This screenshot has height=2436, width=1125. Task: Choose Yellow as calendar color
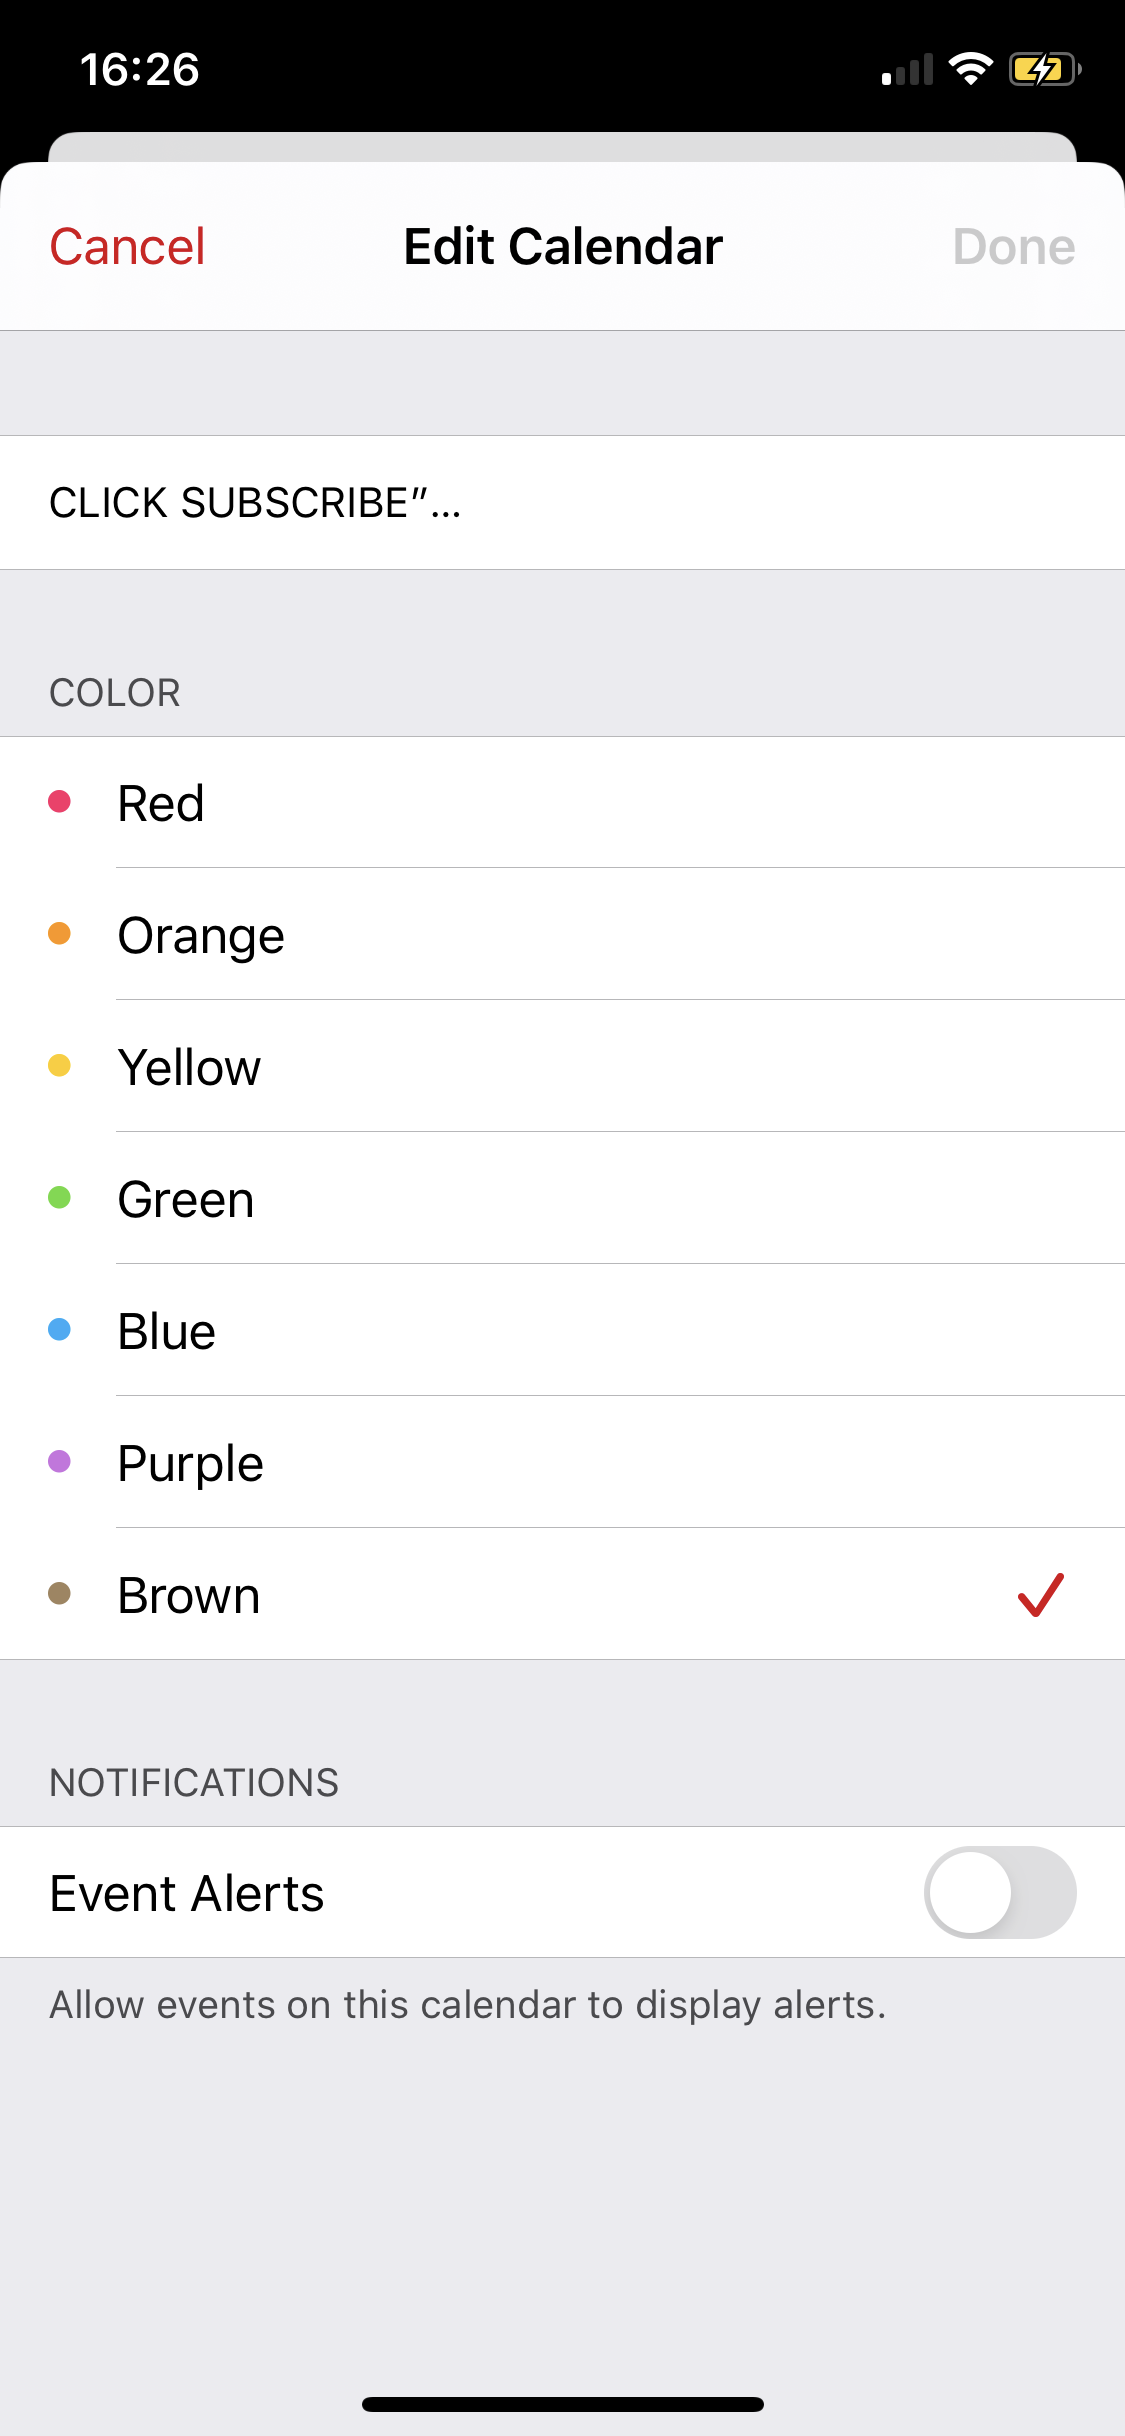click(x=560, y=1067)
